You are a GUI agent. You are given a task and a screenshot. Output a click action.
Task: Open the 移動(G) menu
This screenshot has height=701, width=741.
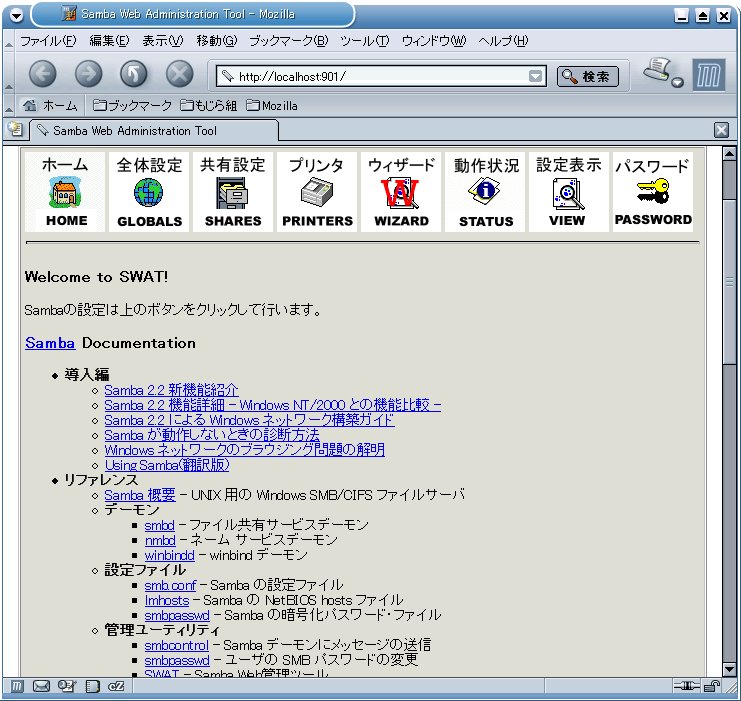(x=217, y=41)
